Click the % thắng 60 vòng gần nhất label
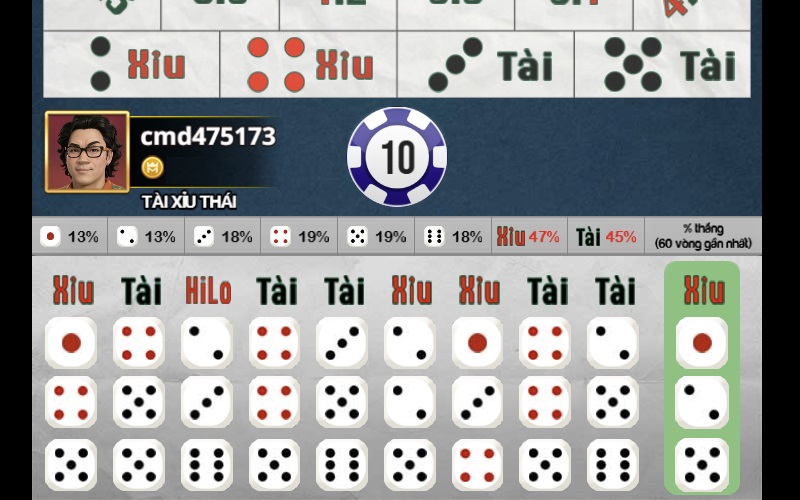 703,236
